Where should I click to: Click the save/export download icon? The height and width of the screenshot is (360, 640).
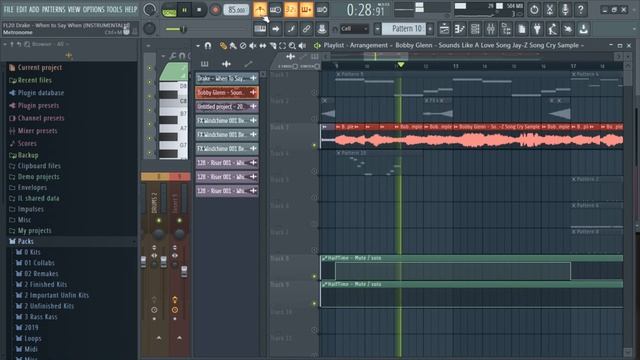pos(584,29)
